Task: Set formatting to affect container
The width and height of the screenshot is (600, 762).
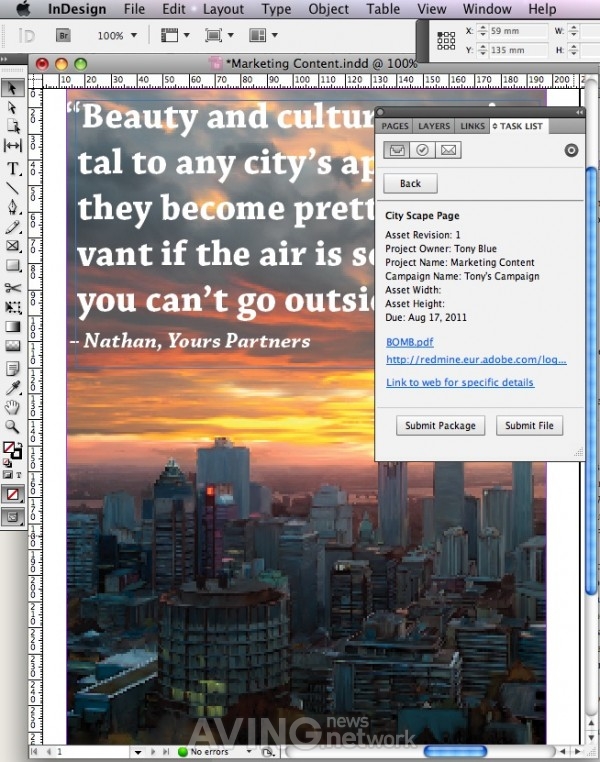Action: [7, 475]
